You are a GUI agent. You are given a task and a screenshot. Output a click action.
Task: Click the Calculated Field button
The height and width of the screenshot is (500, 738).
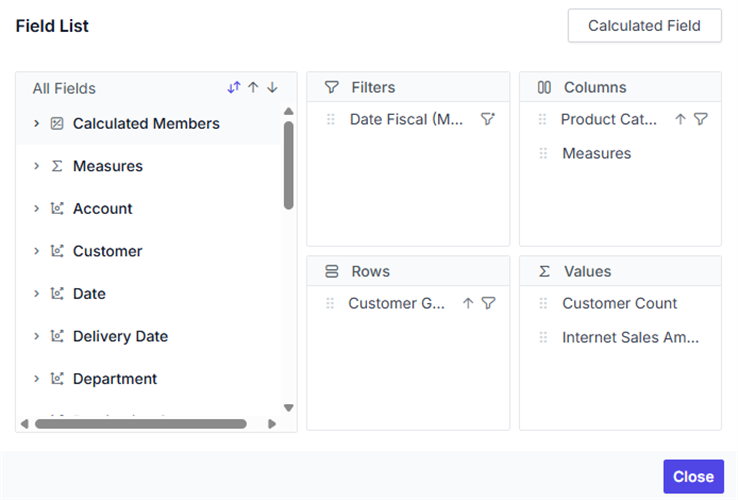click(644, 25)
